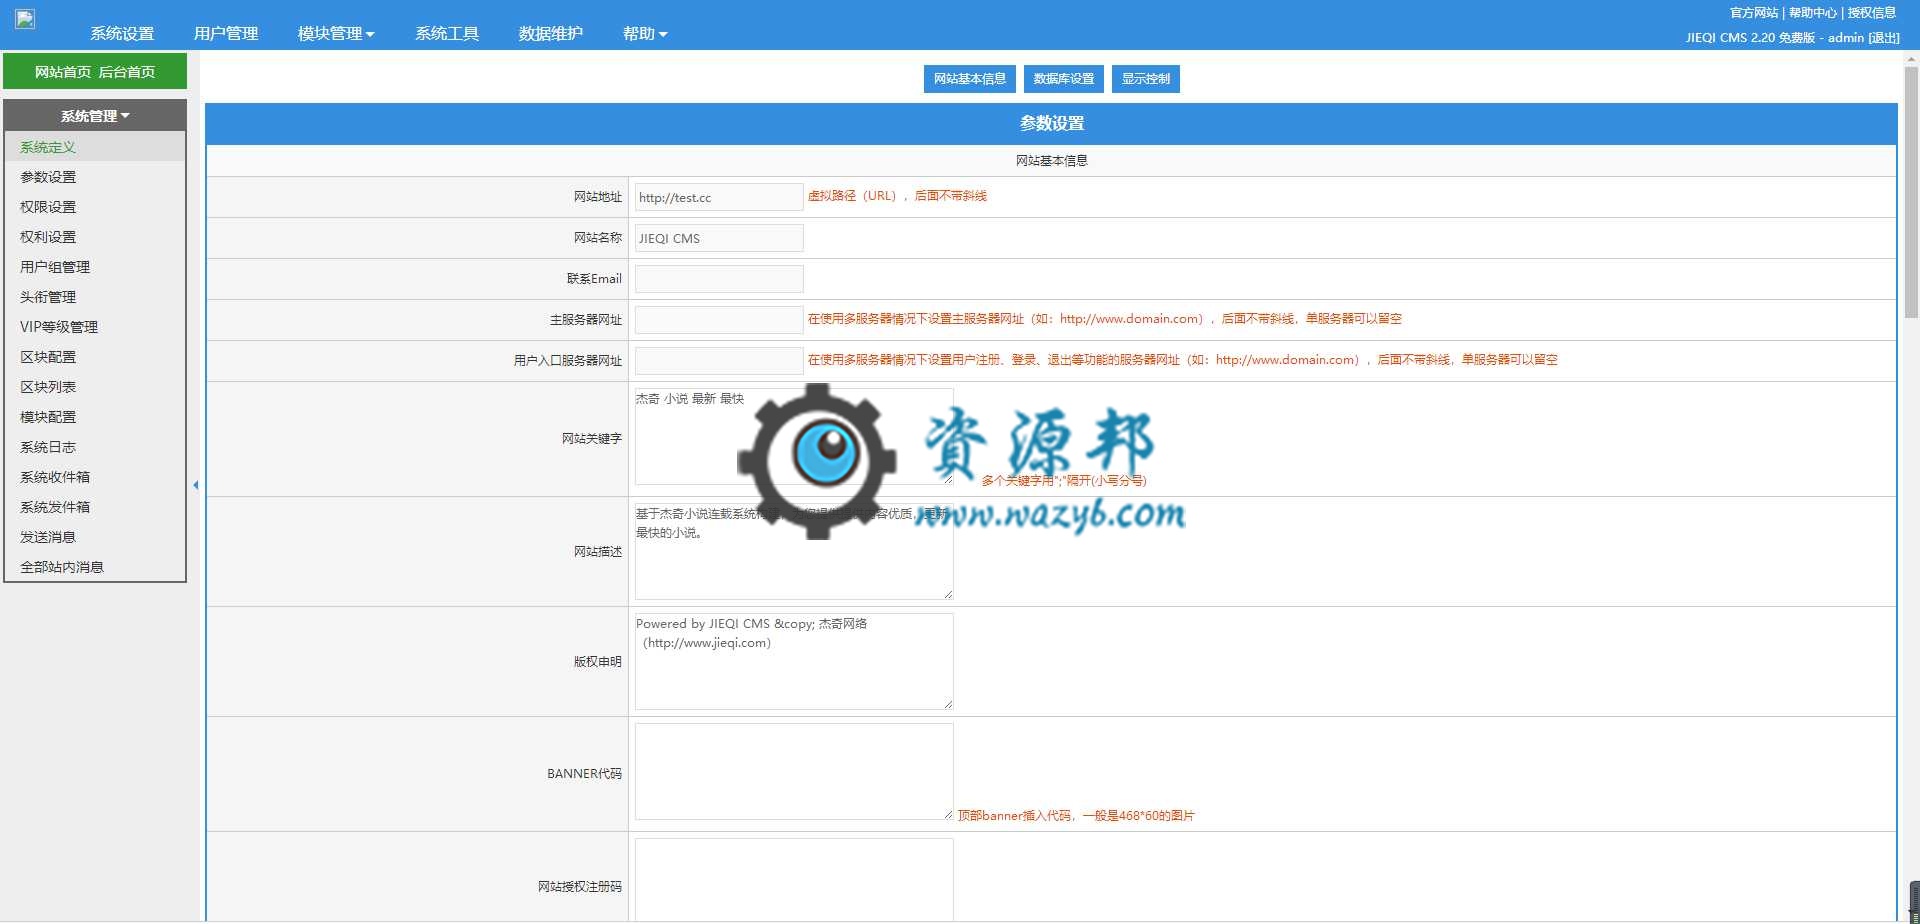Select 用户组管理 in the sidebar
Image resolution: width=1920 pixels, height=924 pixels.
pos(55,267)
